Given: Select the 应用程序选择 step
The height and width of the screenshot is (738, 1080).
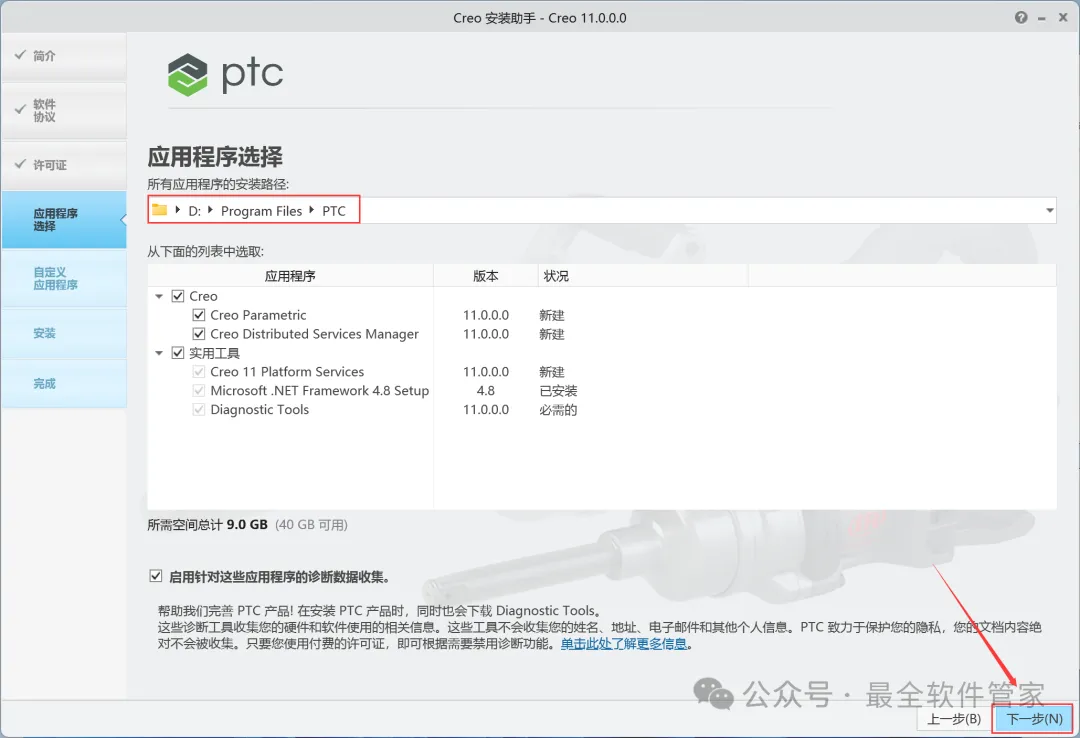Looking at the screenshot, I should [x=64, y=220].
